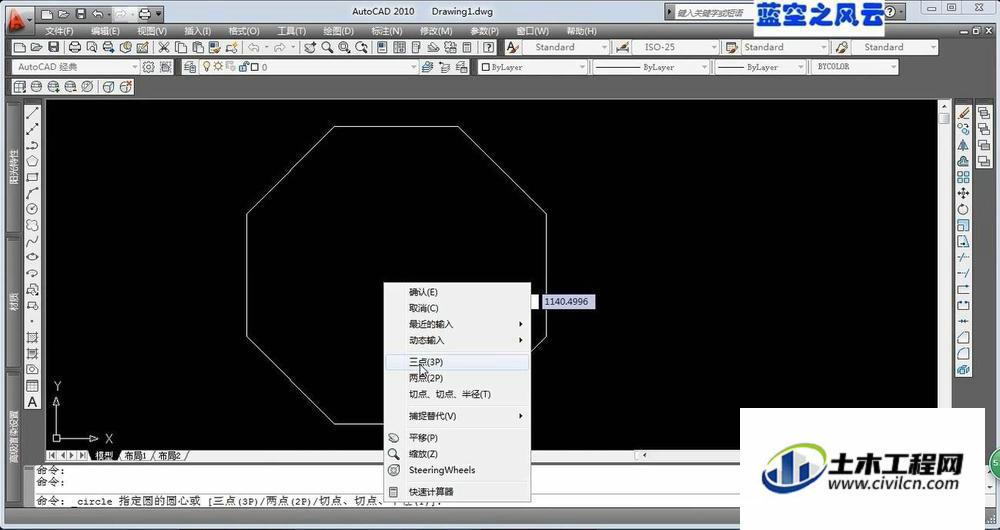The width and height of the screenshot is (1000, 530).
Task: Select the Move tool in Modify toolbar
Action: tap(963, 193)
